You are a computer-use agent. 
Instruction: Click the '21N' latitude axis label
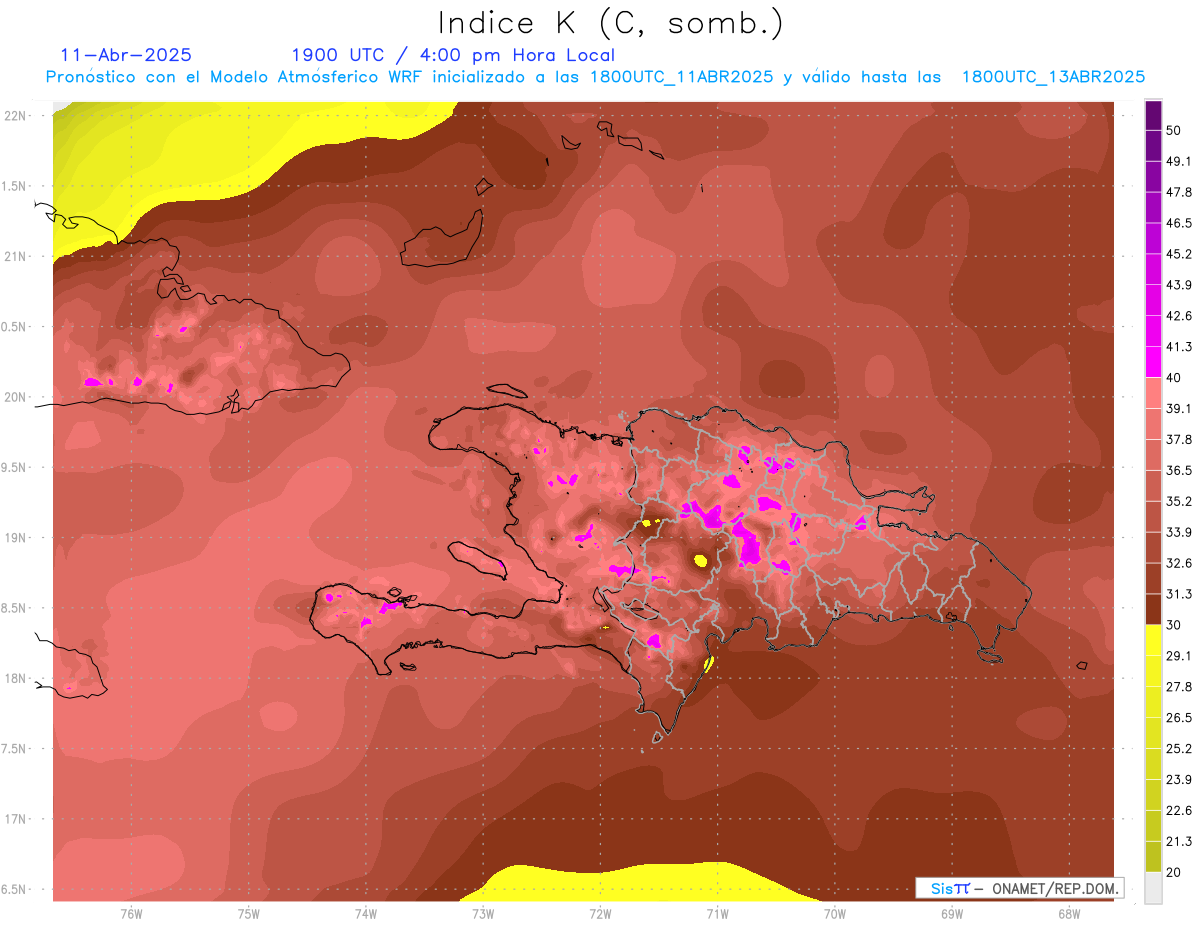click(x=15, y=257)
